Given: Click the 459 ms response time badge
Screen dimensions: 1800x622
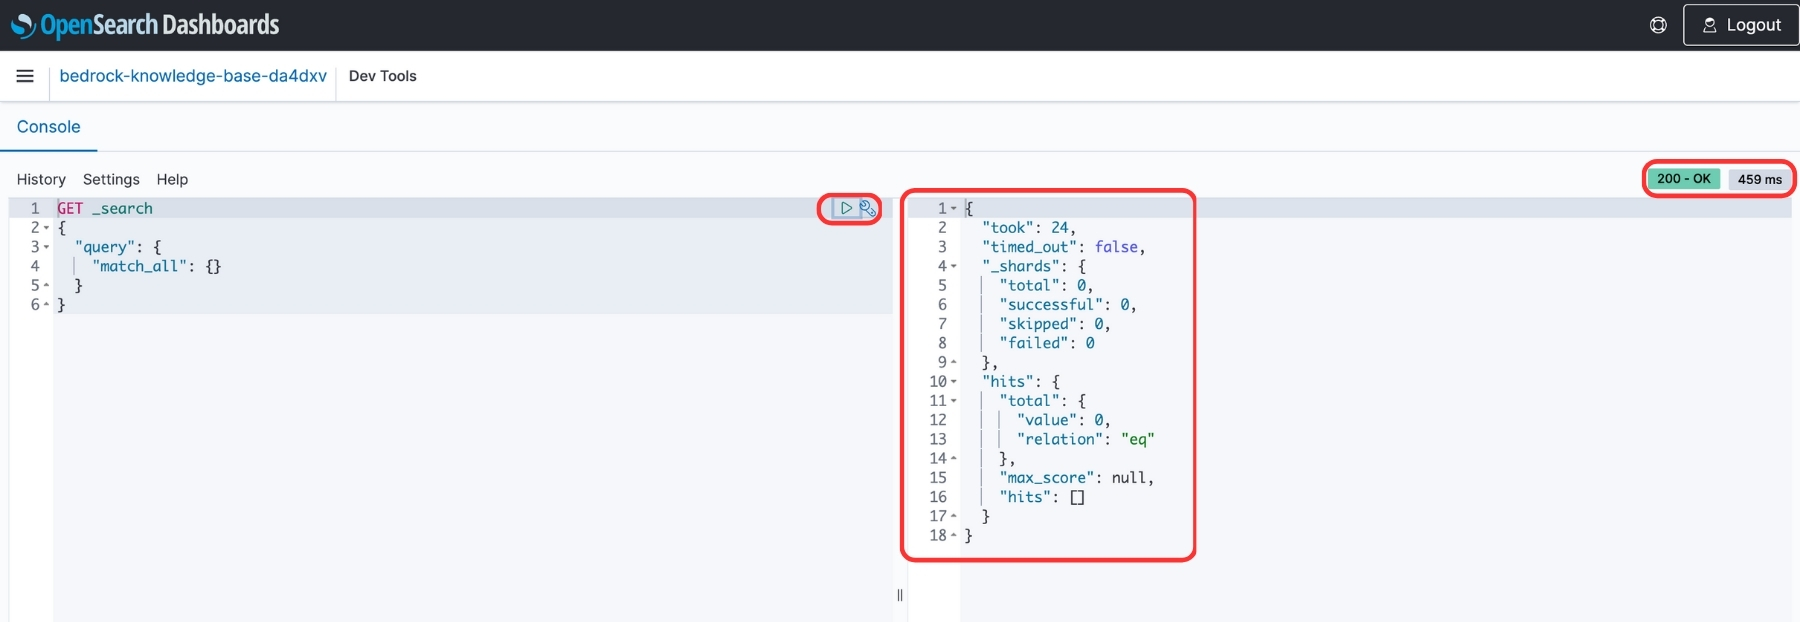Looking at the screenshot, I should click(x=1759, y=179).
